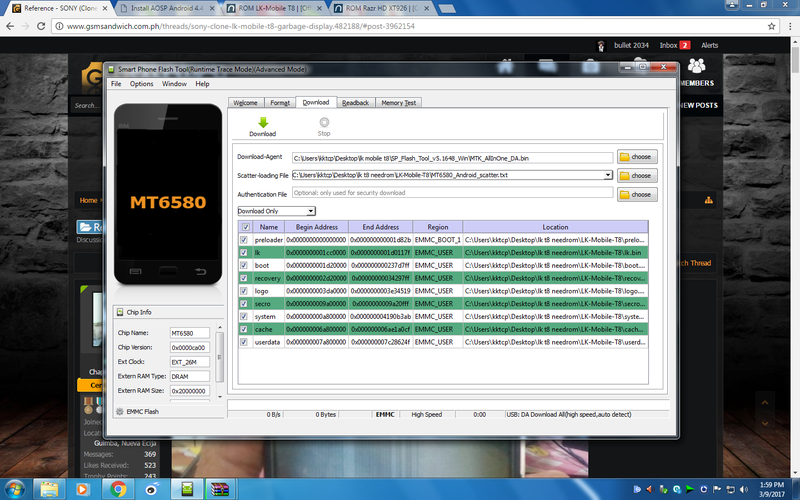Switch to the Format tab
Image resolution: width=800 pixels, height=500 pixels.
click(x=280, y=103)
